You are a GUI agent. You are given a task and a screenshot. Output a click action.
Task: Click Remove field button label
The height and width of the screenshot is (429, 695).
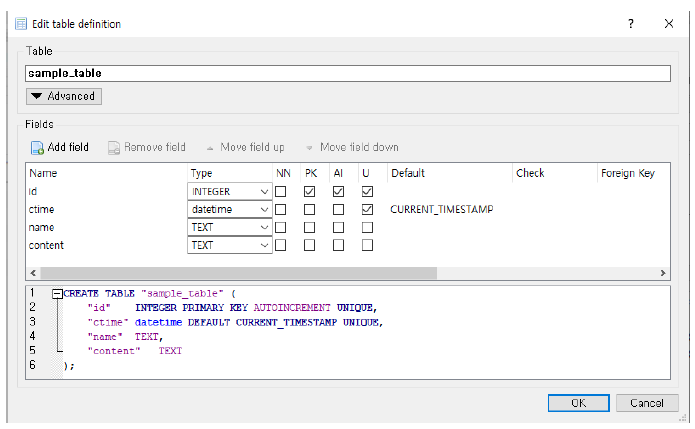coord(155,147)
